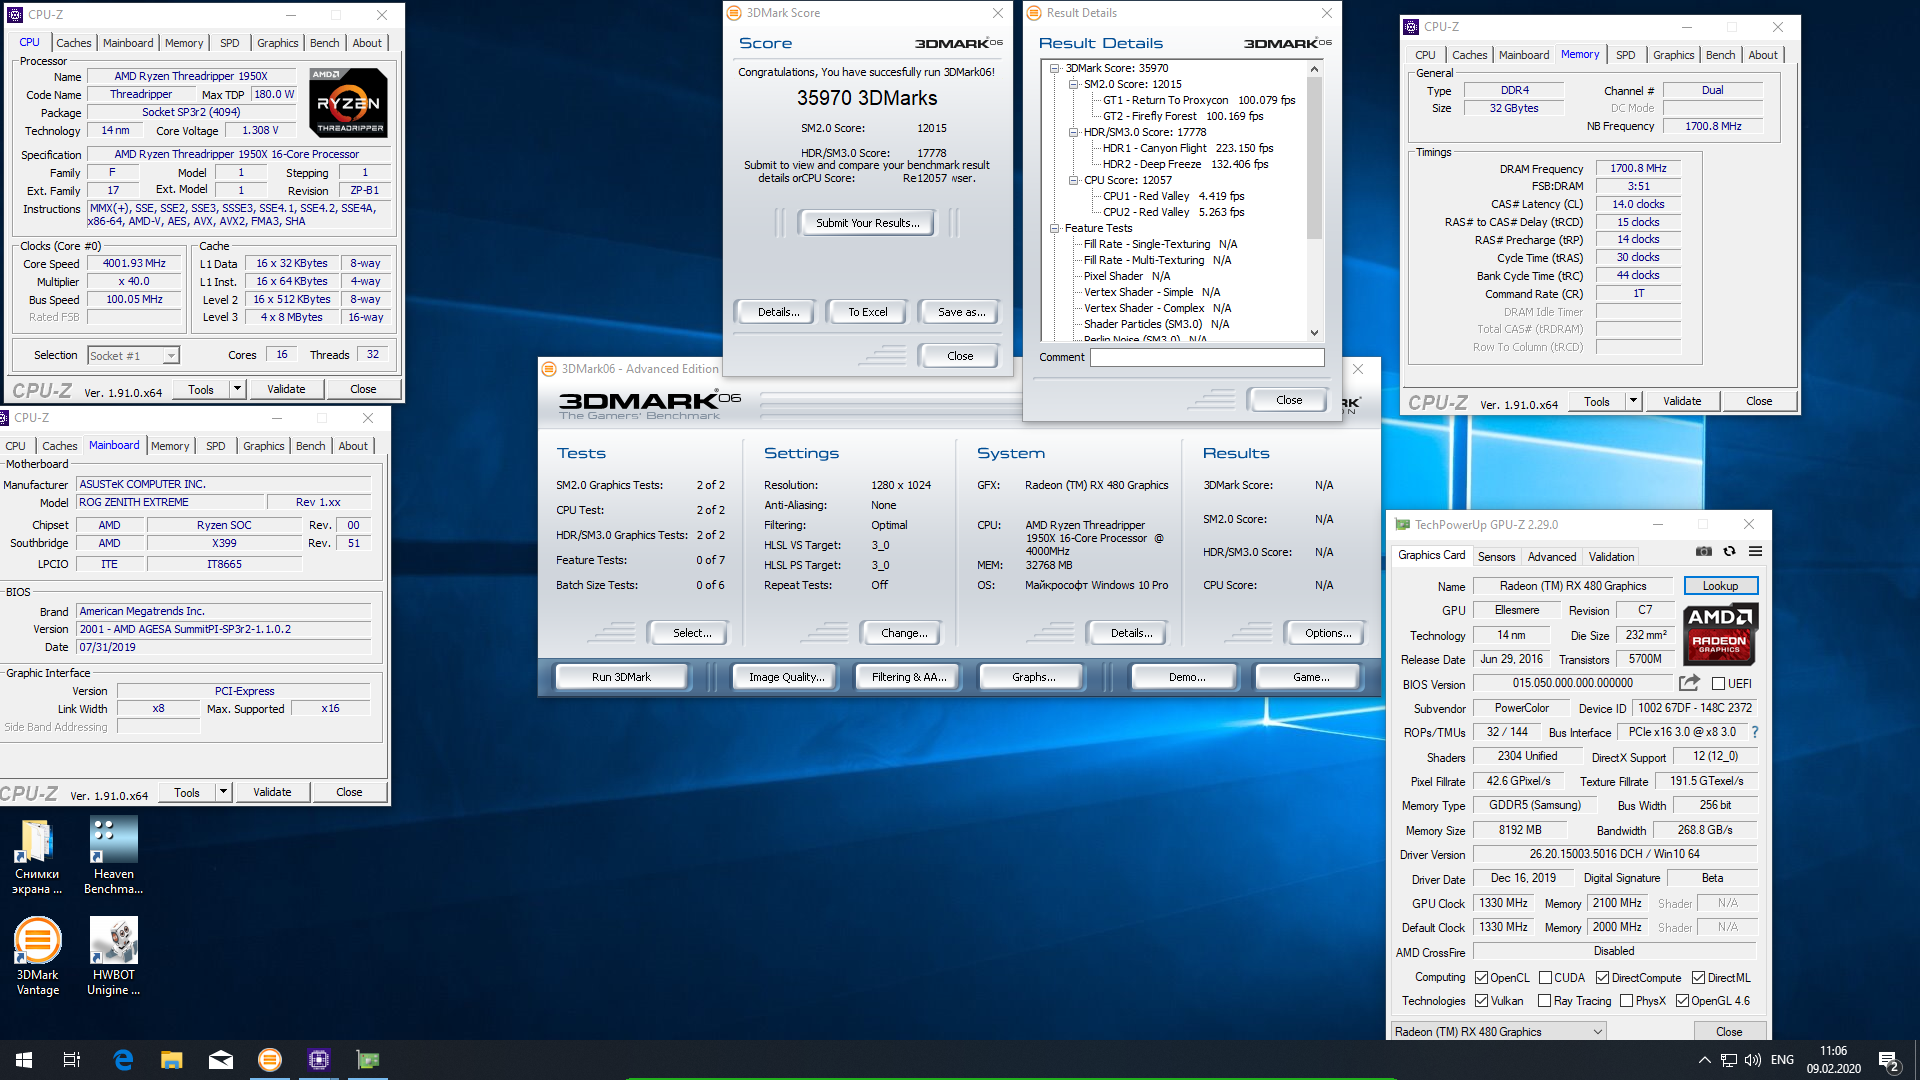
Task: Collapse the SM2.0 Score tree node
Action: 1073,84
